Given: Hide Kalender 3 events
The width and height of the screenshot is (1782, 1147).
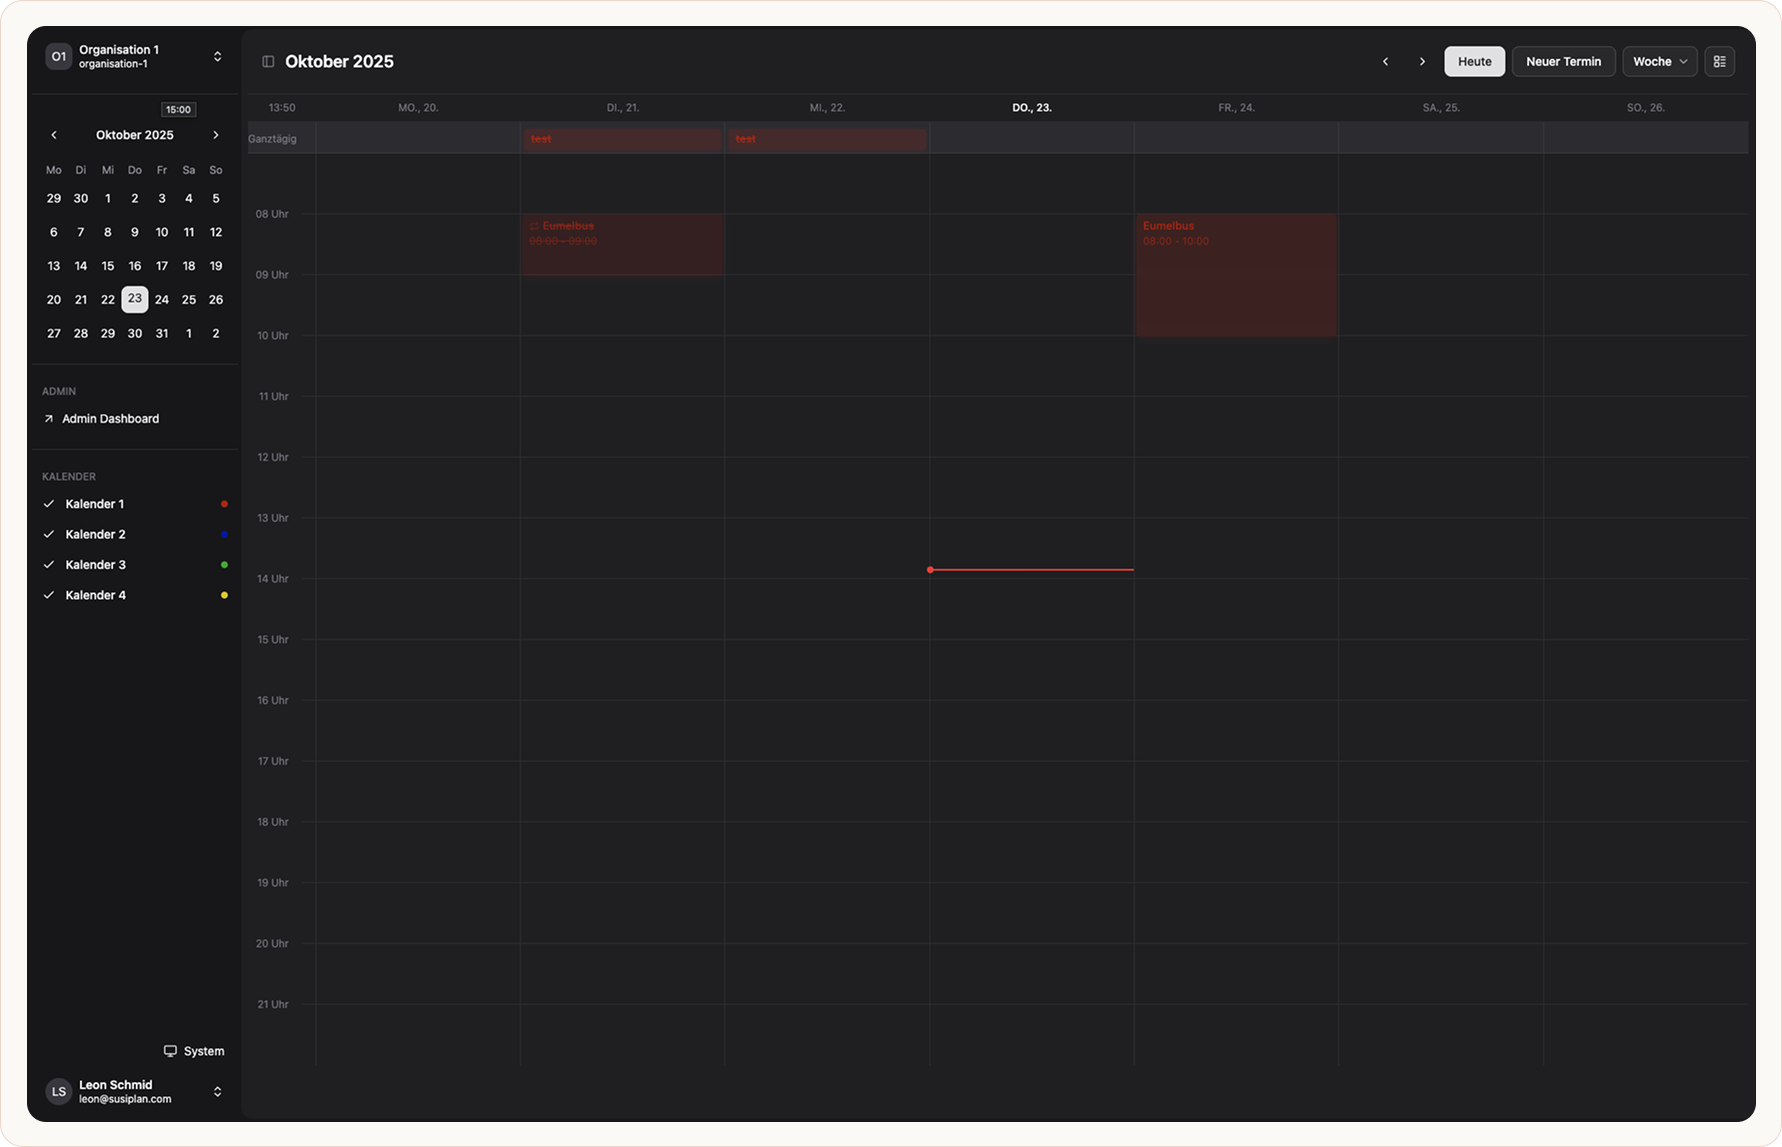Looking at the screenshot, I should [x=49, y=565].
